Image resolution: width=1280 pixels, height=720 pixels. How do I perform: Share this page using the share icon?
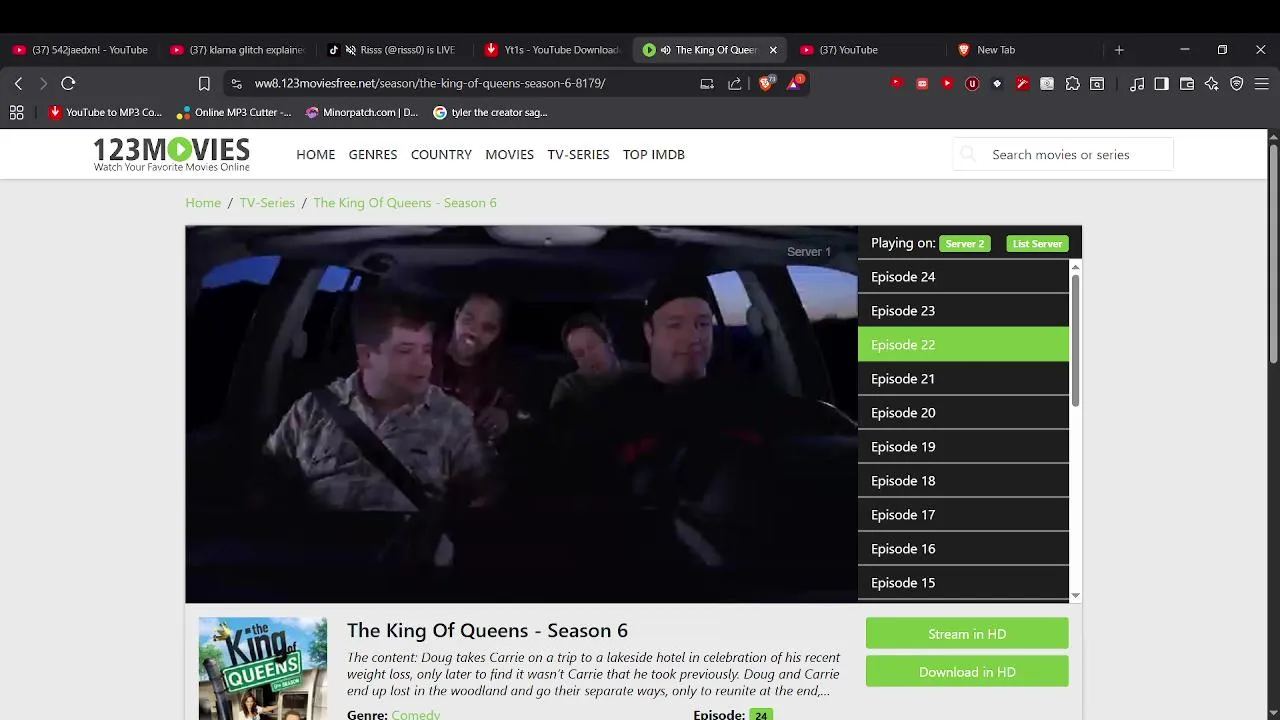(x=735, y=84)
